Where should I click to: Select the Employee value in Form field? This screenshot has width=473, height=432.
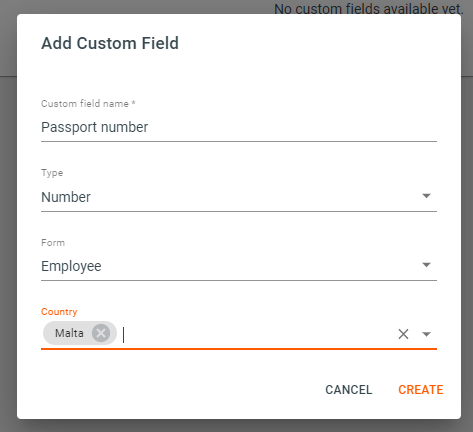click(x=71, y=266)
